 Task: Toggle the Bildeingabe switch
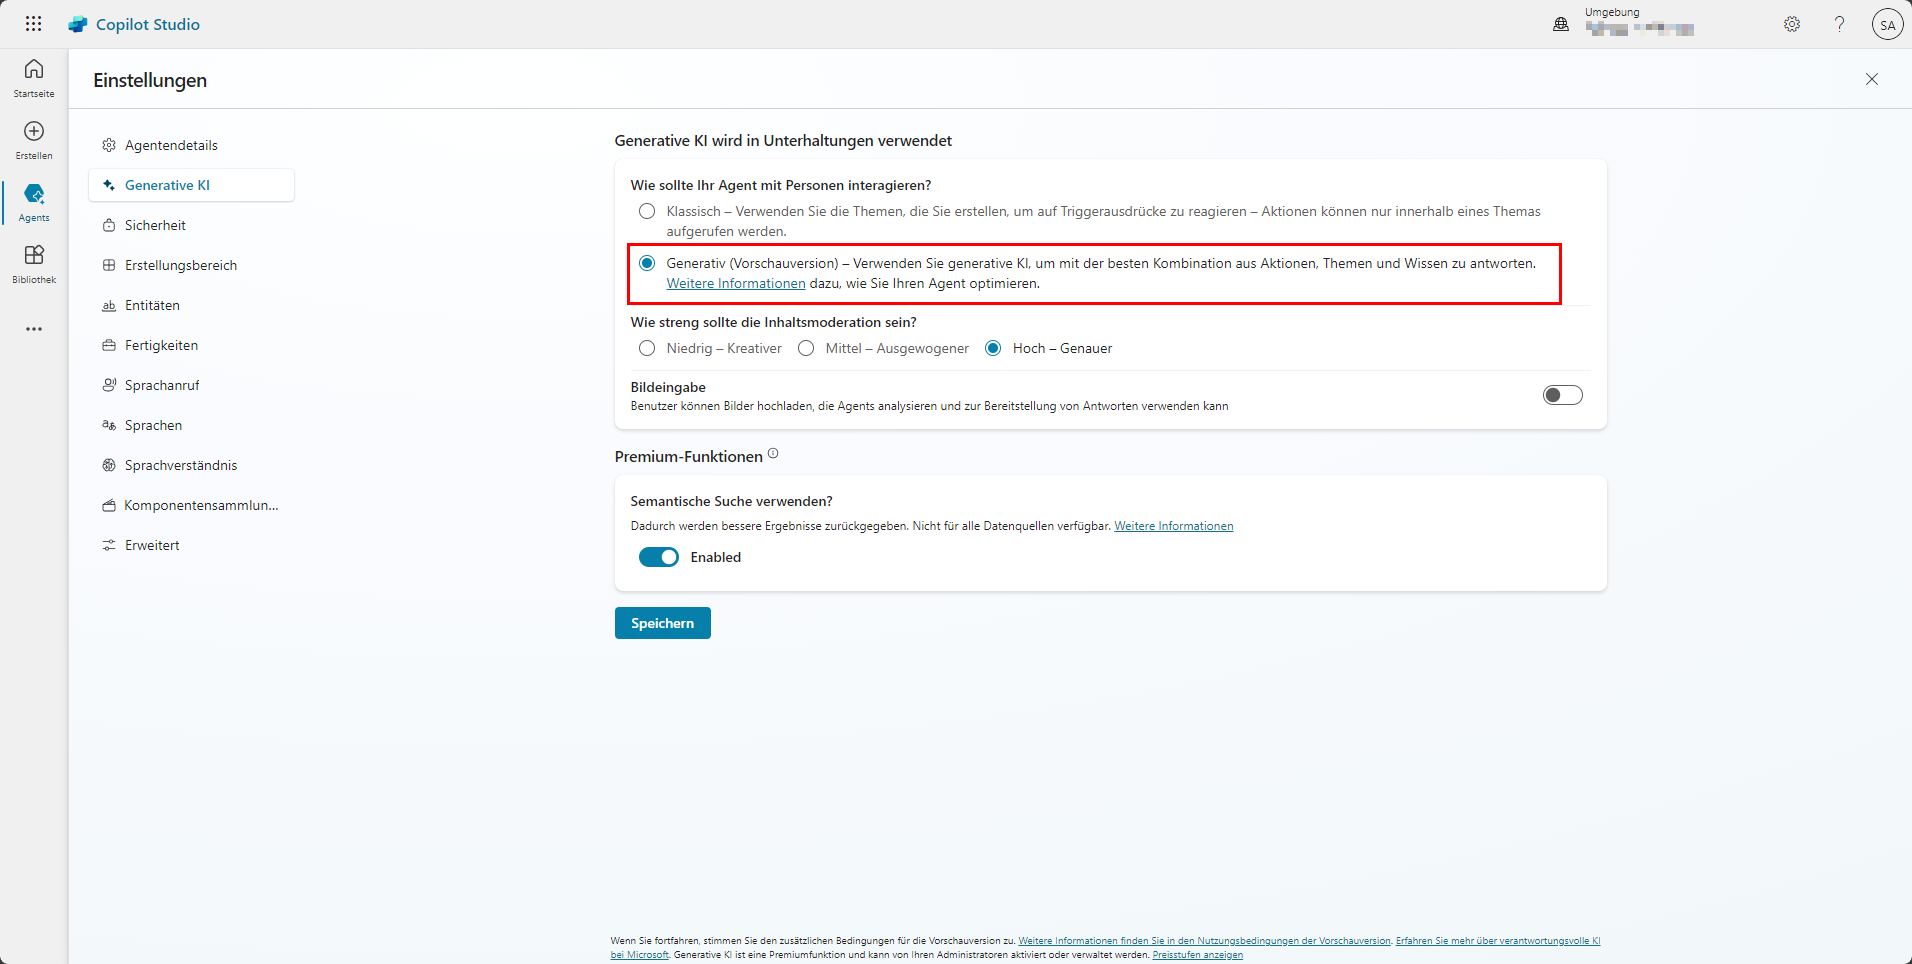[x=1563, y=395]
